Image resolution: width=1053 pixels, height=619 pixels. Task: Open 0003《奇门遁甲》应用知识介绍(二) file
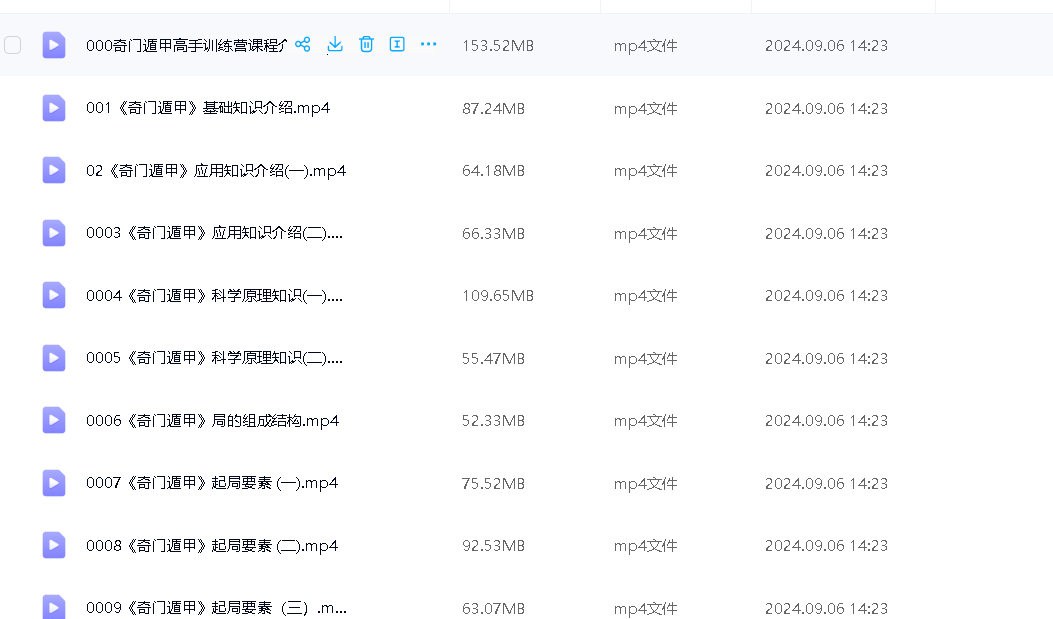point(214,233)
